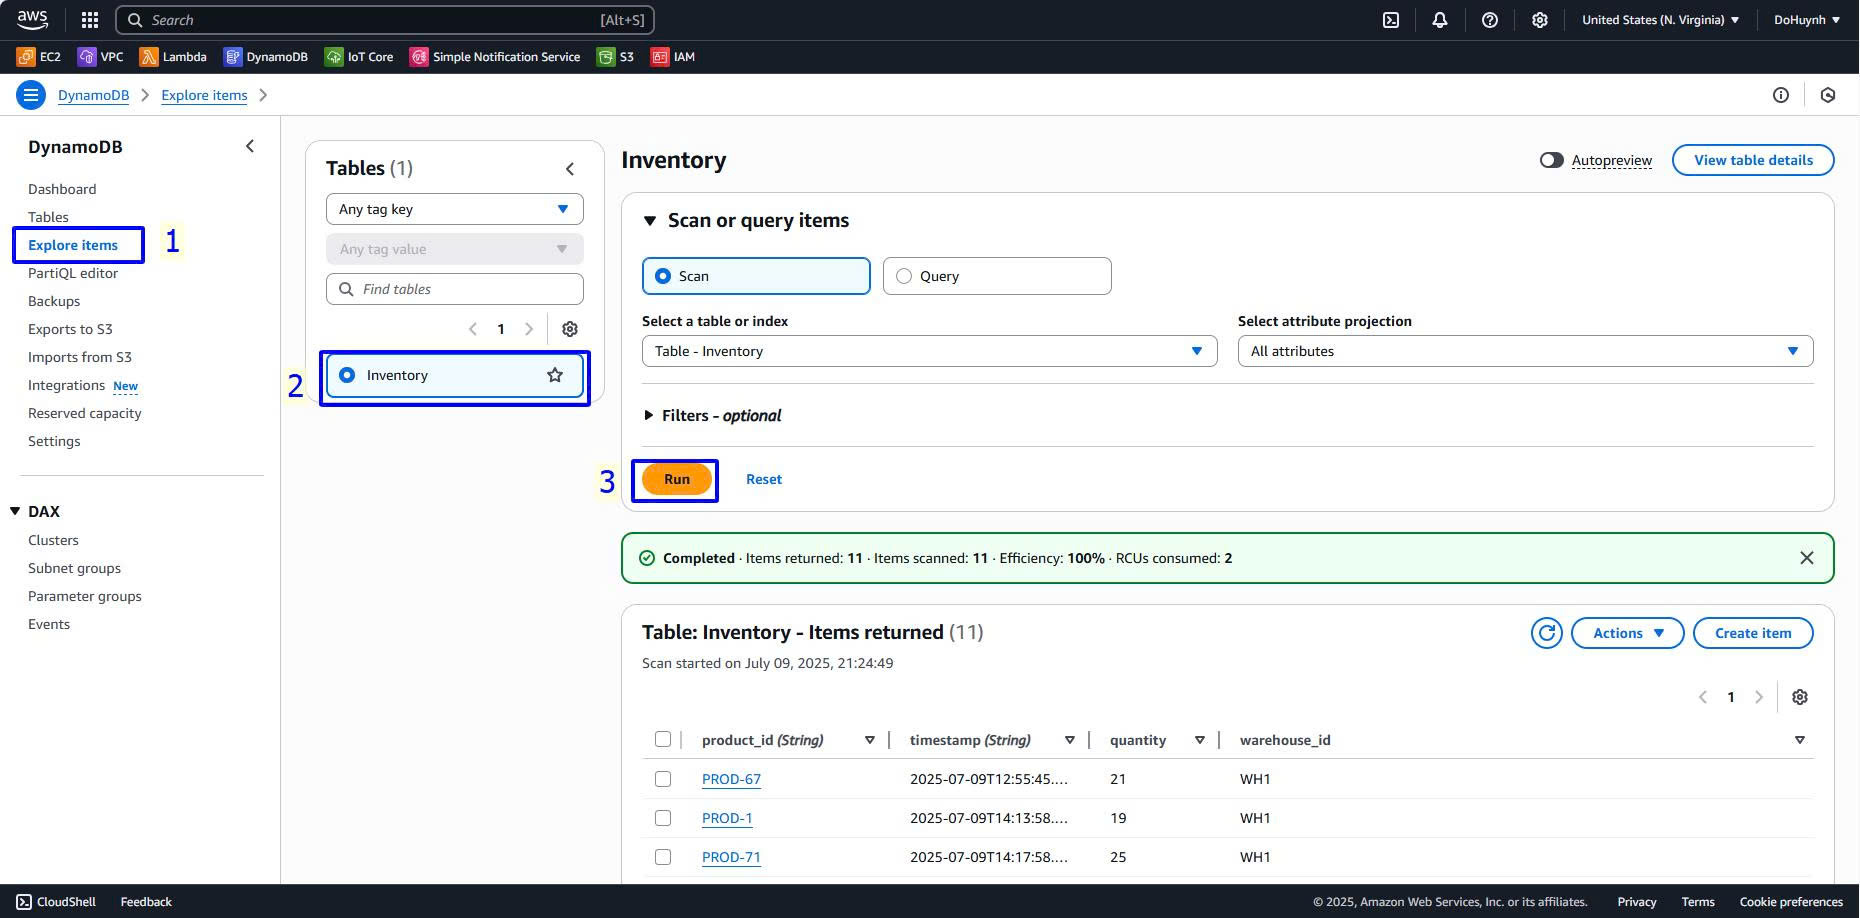The image size is (1860, 918).
Task: Open the Any tag key dropdown
Action: [x=454, y=209]
